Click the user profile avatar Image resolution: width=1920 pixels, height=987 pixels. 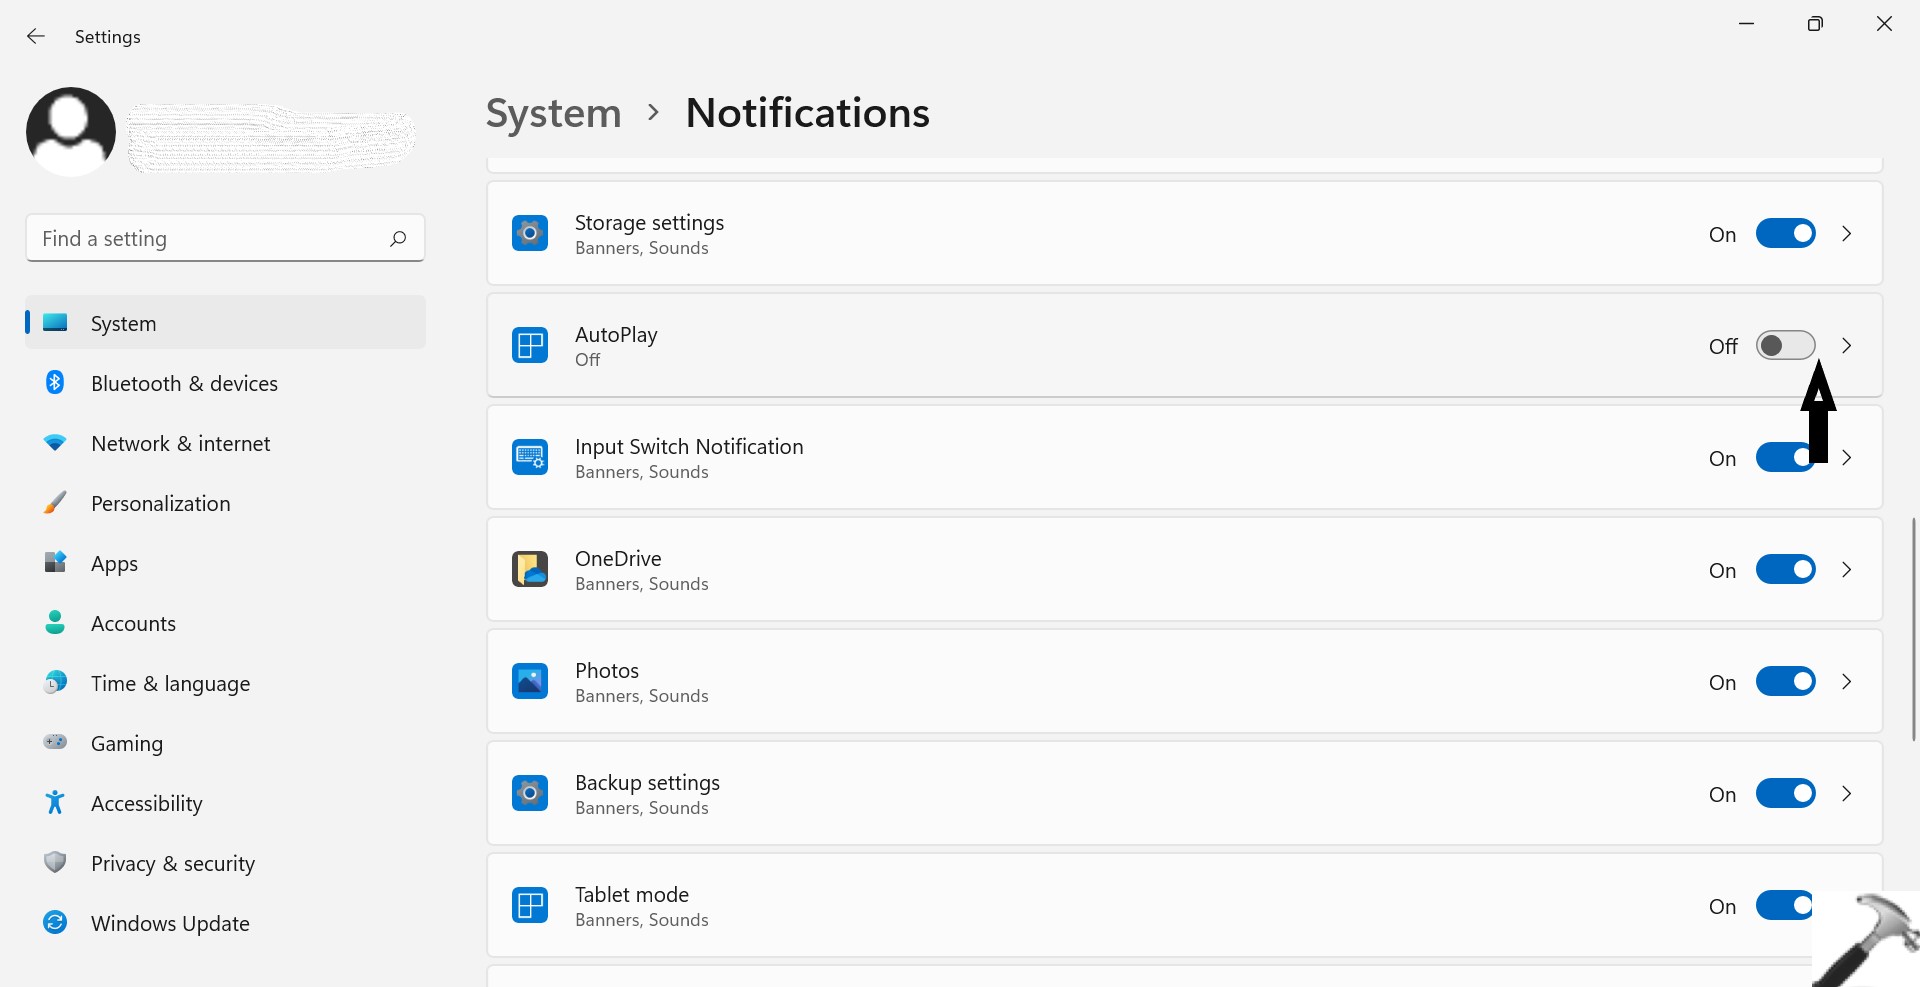(x=71, y=132)
